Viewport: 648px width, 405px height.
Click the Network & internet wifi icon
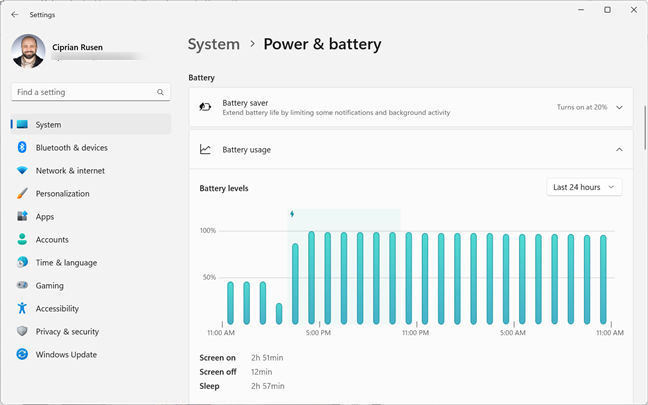pyautogui.click(x=22, y=171)
